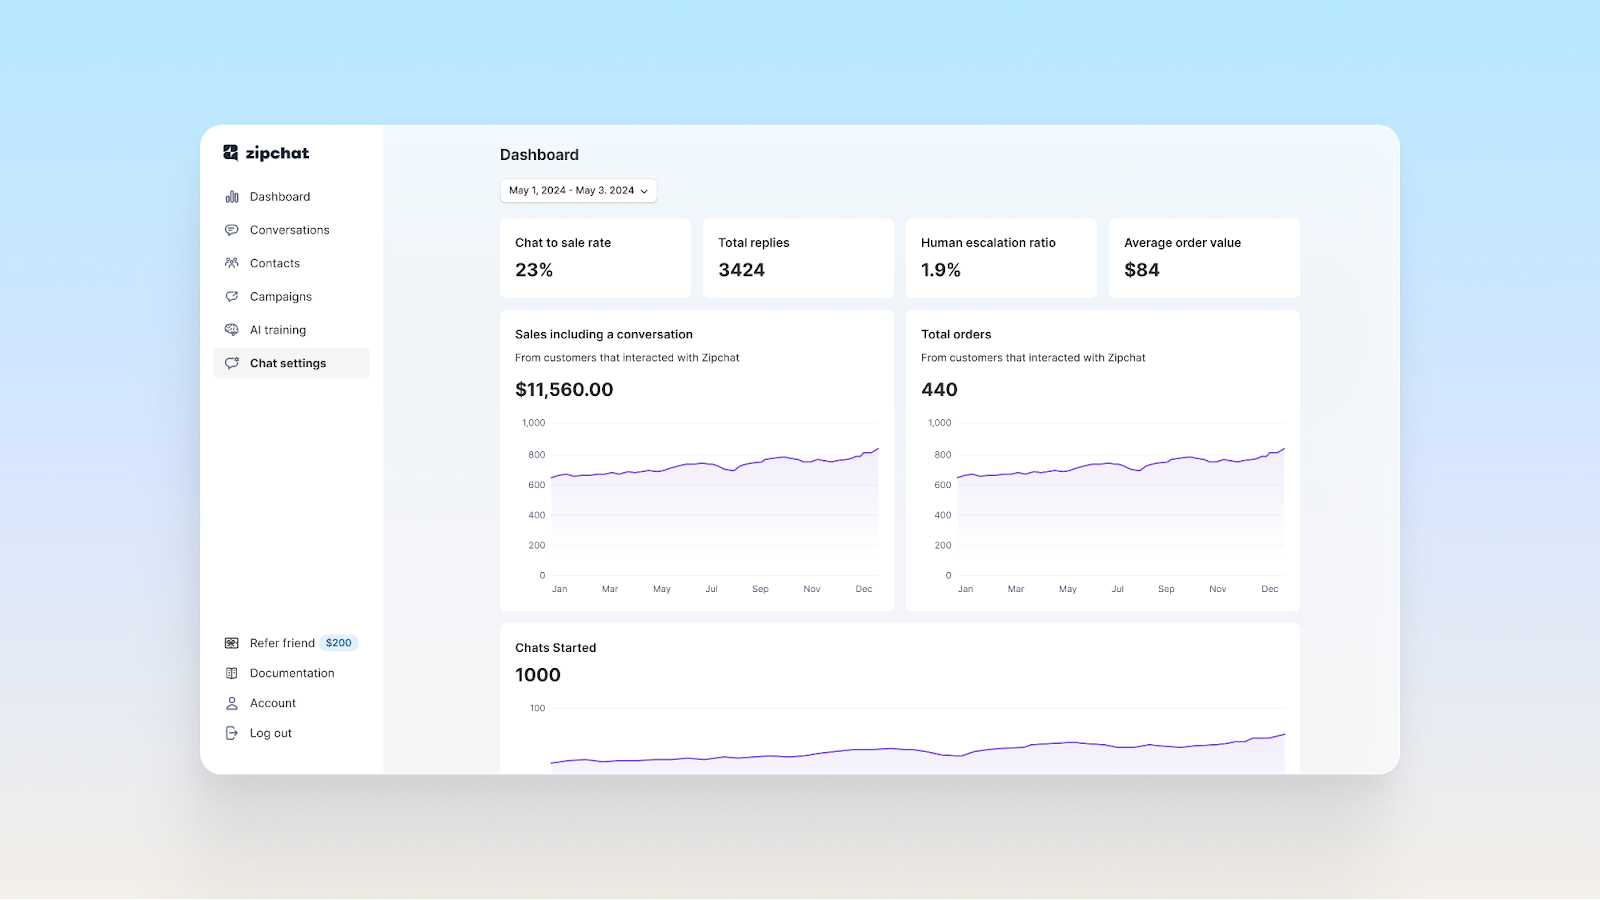The height and width of the screenshot is (900, 1600).
Task: Click the $200 referral reward badge
Action: click(338, 642)
